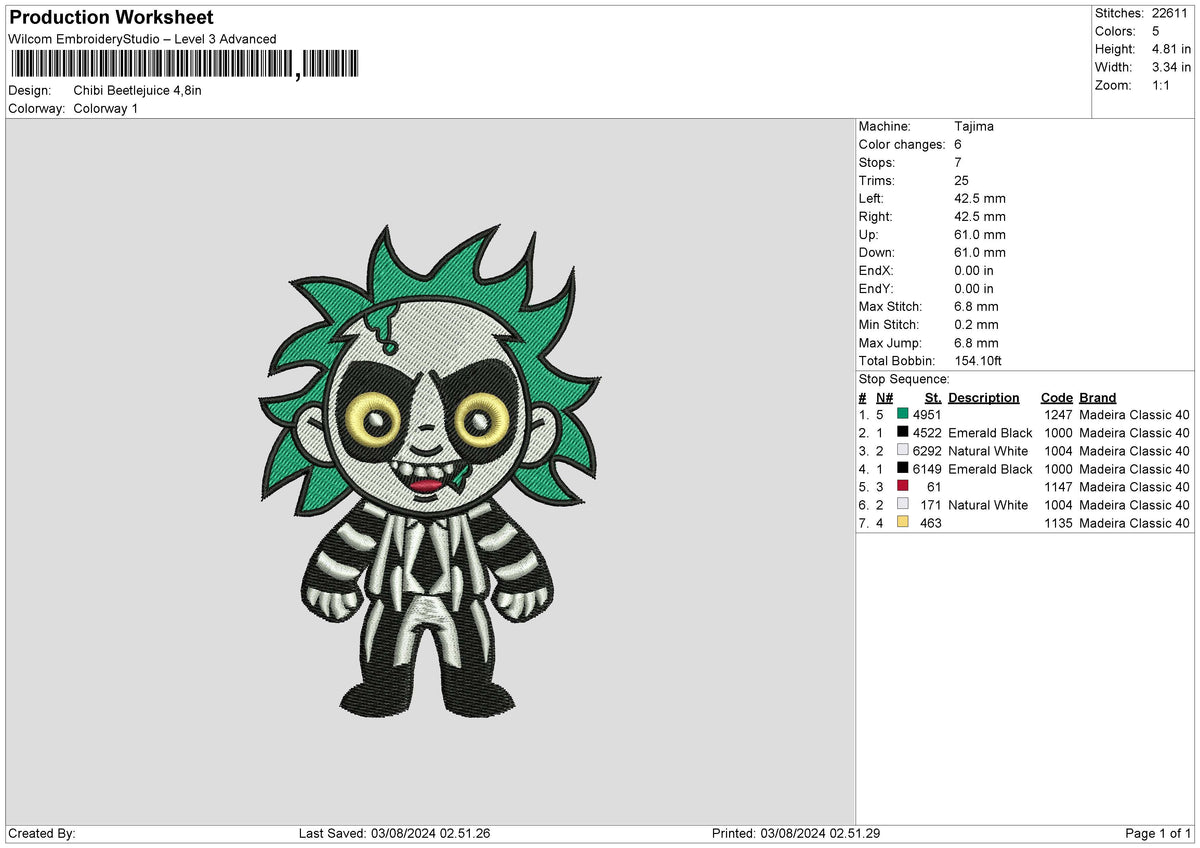Viewport: 1200px width, 848px height.
Task: Click the Production Worksheet title
Action: click(110, 17)
